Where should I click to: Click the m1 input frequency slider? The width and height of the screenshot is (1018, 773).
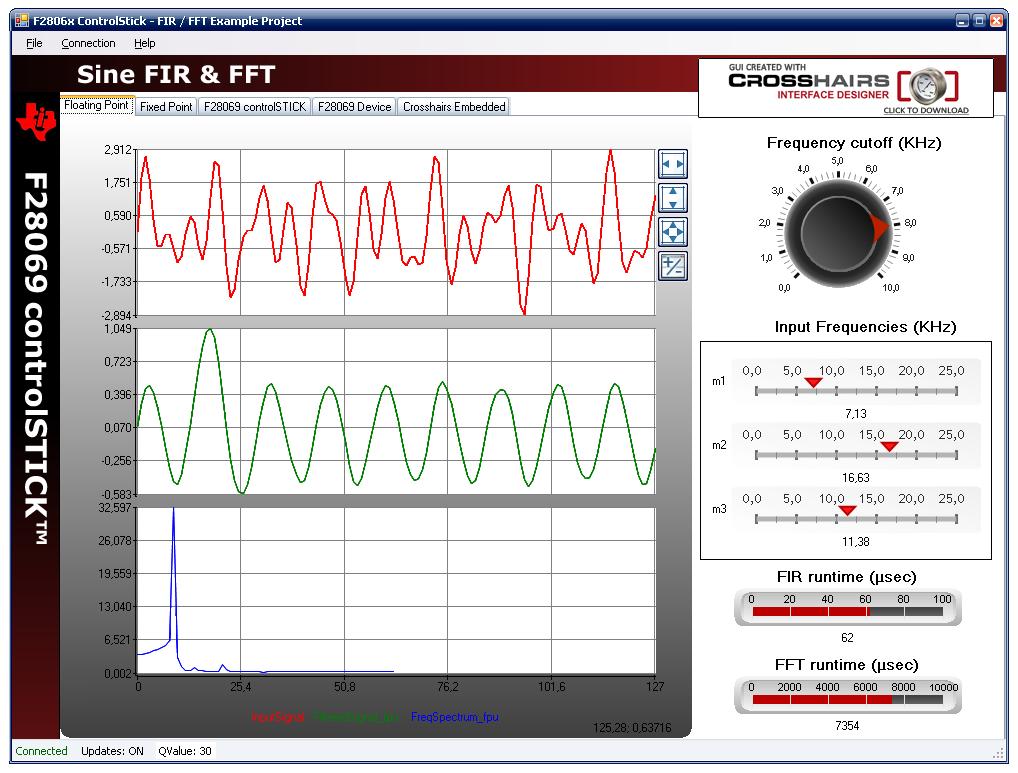point(856,382)
